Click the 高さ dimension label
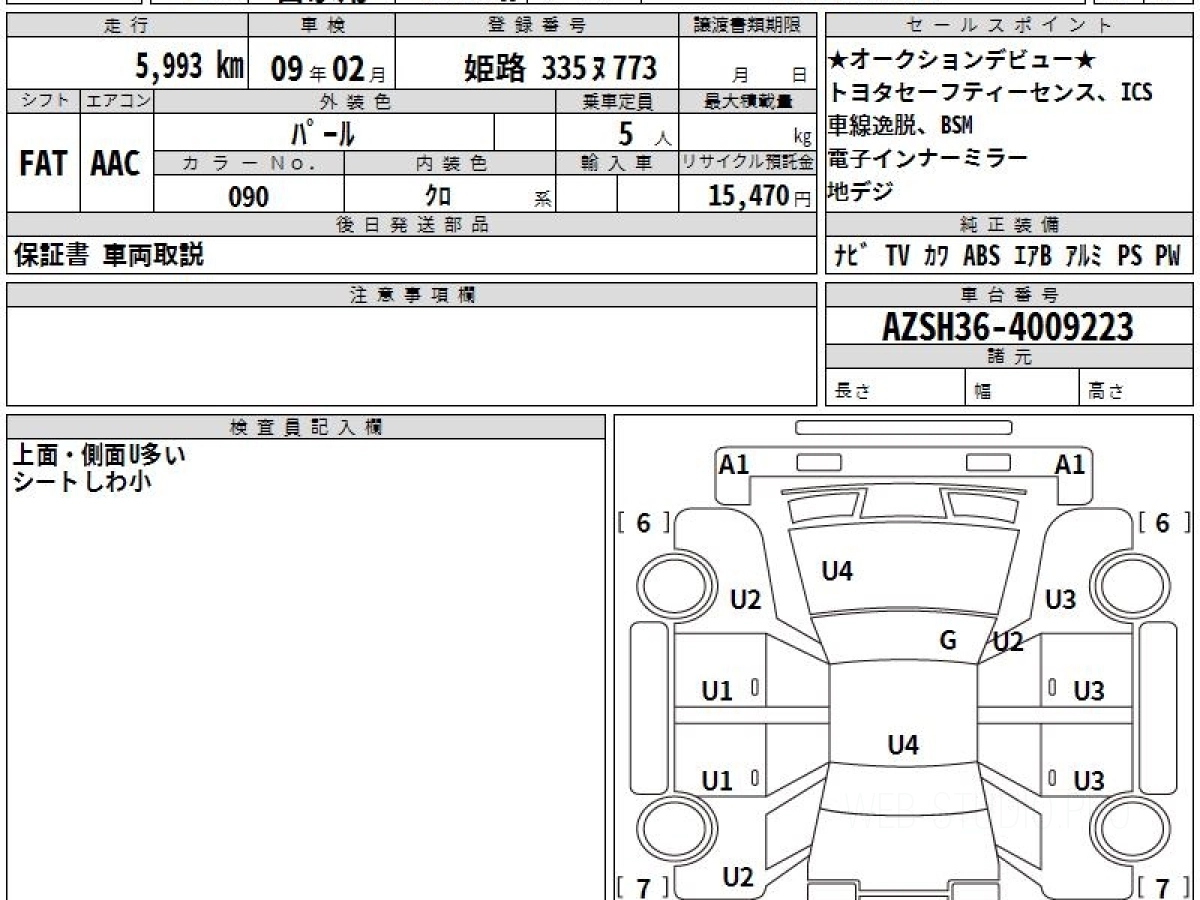1200x900 pixels. coord(1106,391)
